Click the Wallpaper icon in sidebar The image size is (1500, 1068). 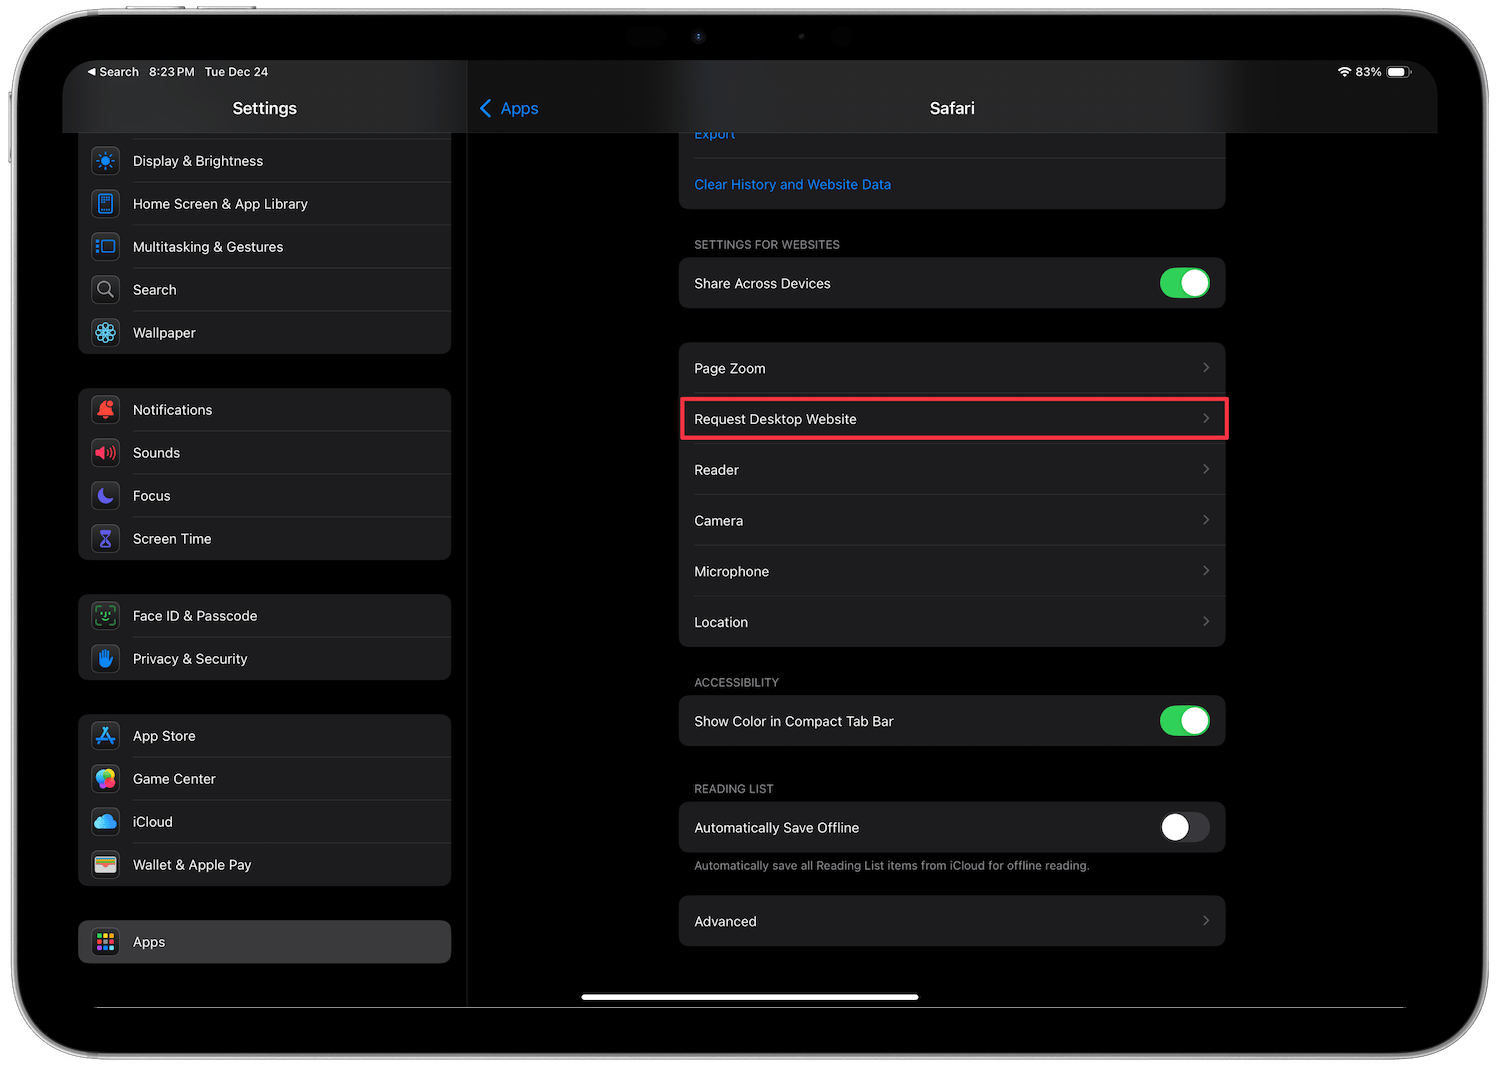click(106, 332)
